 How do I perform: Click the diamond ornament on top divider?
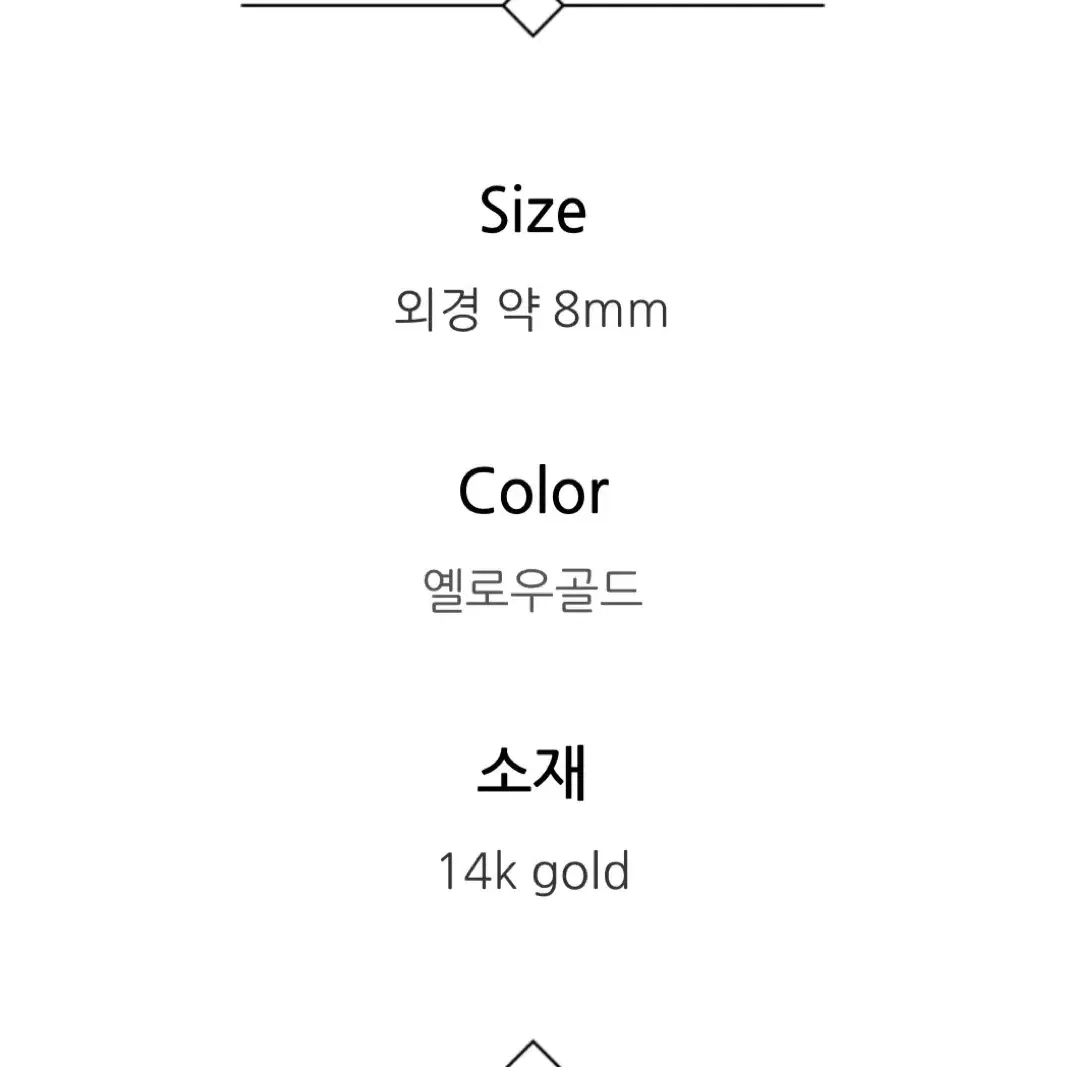coord(533,16)
